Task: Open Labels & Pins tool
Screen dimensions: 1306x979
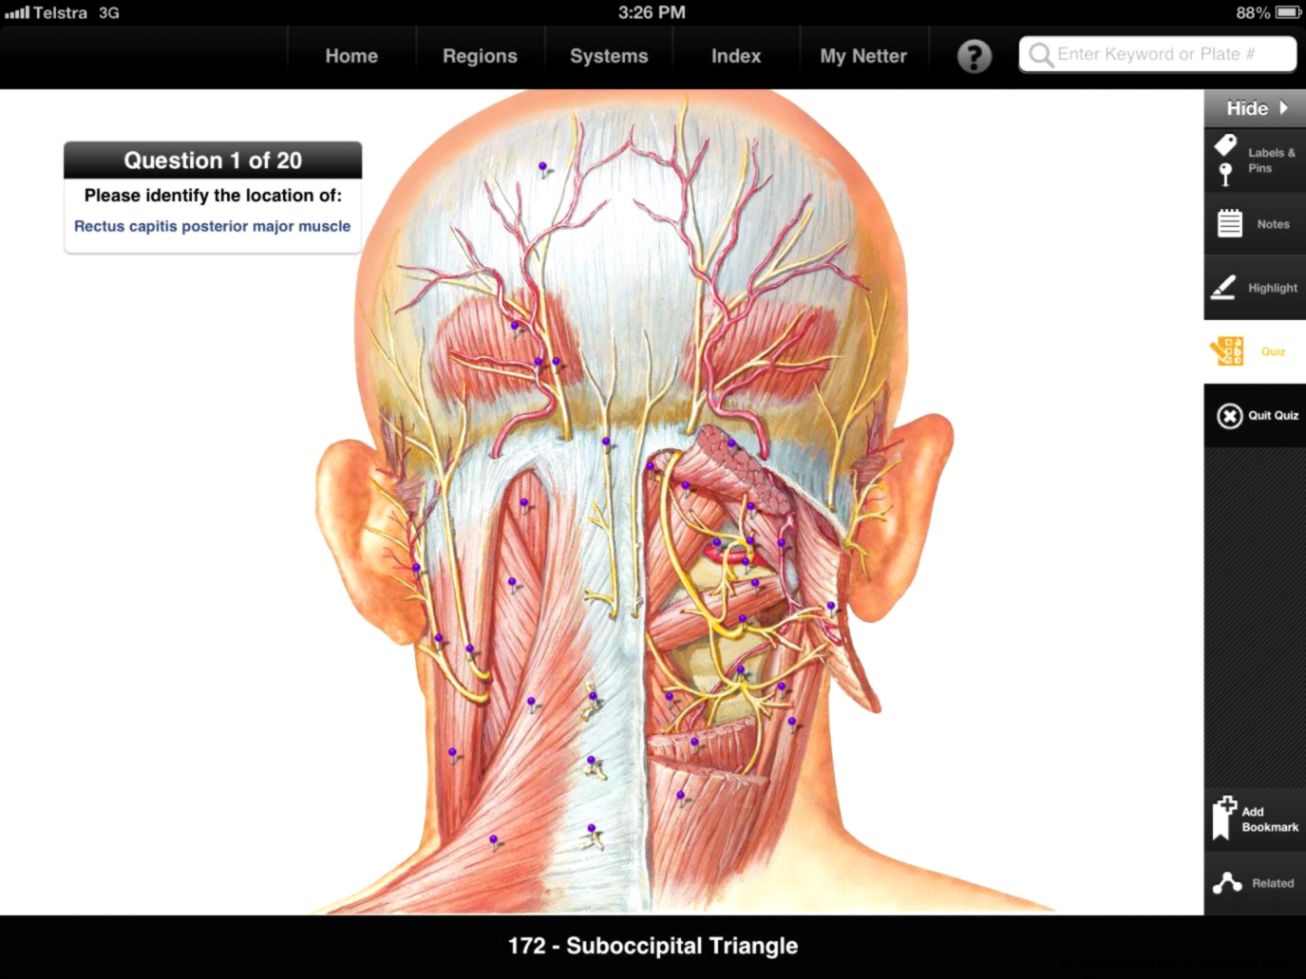Action: (x=1255, y=160)
